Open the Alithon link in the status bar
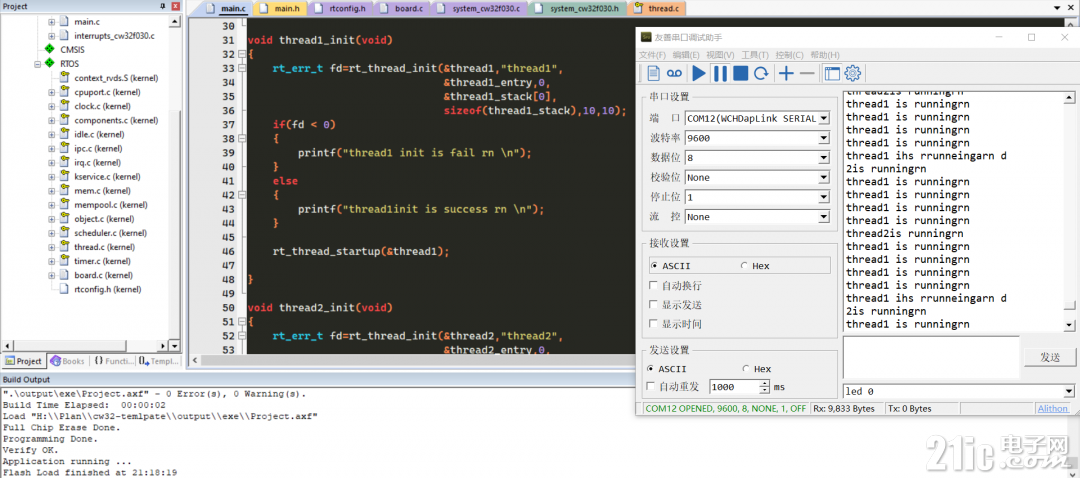1080x478 pixels. pos(1053,408)
